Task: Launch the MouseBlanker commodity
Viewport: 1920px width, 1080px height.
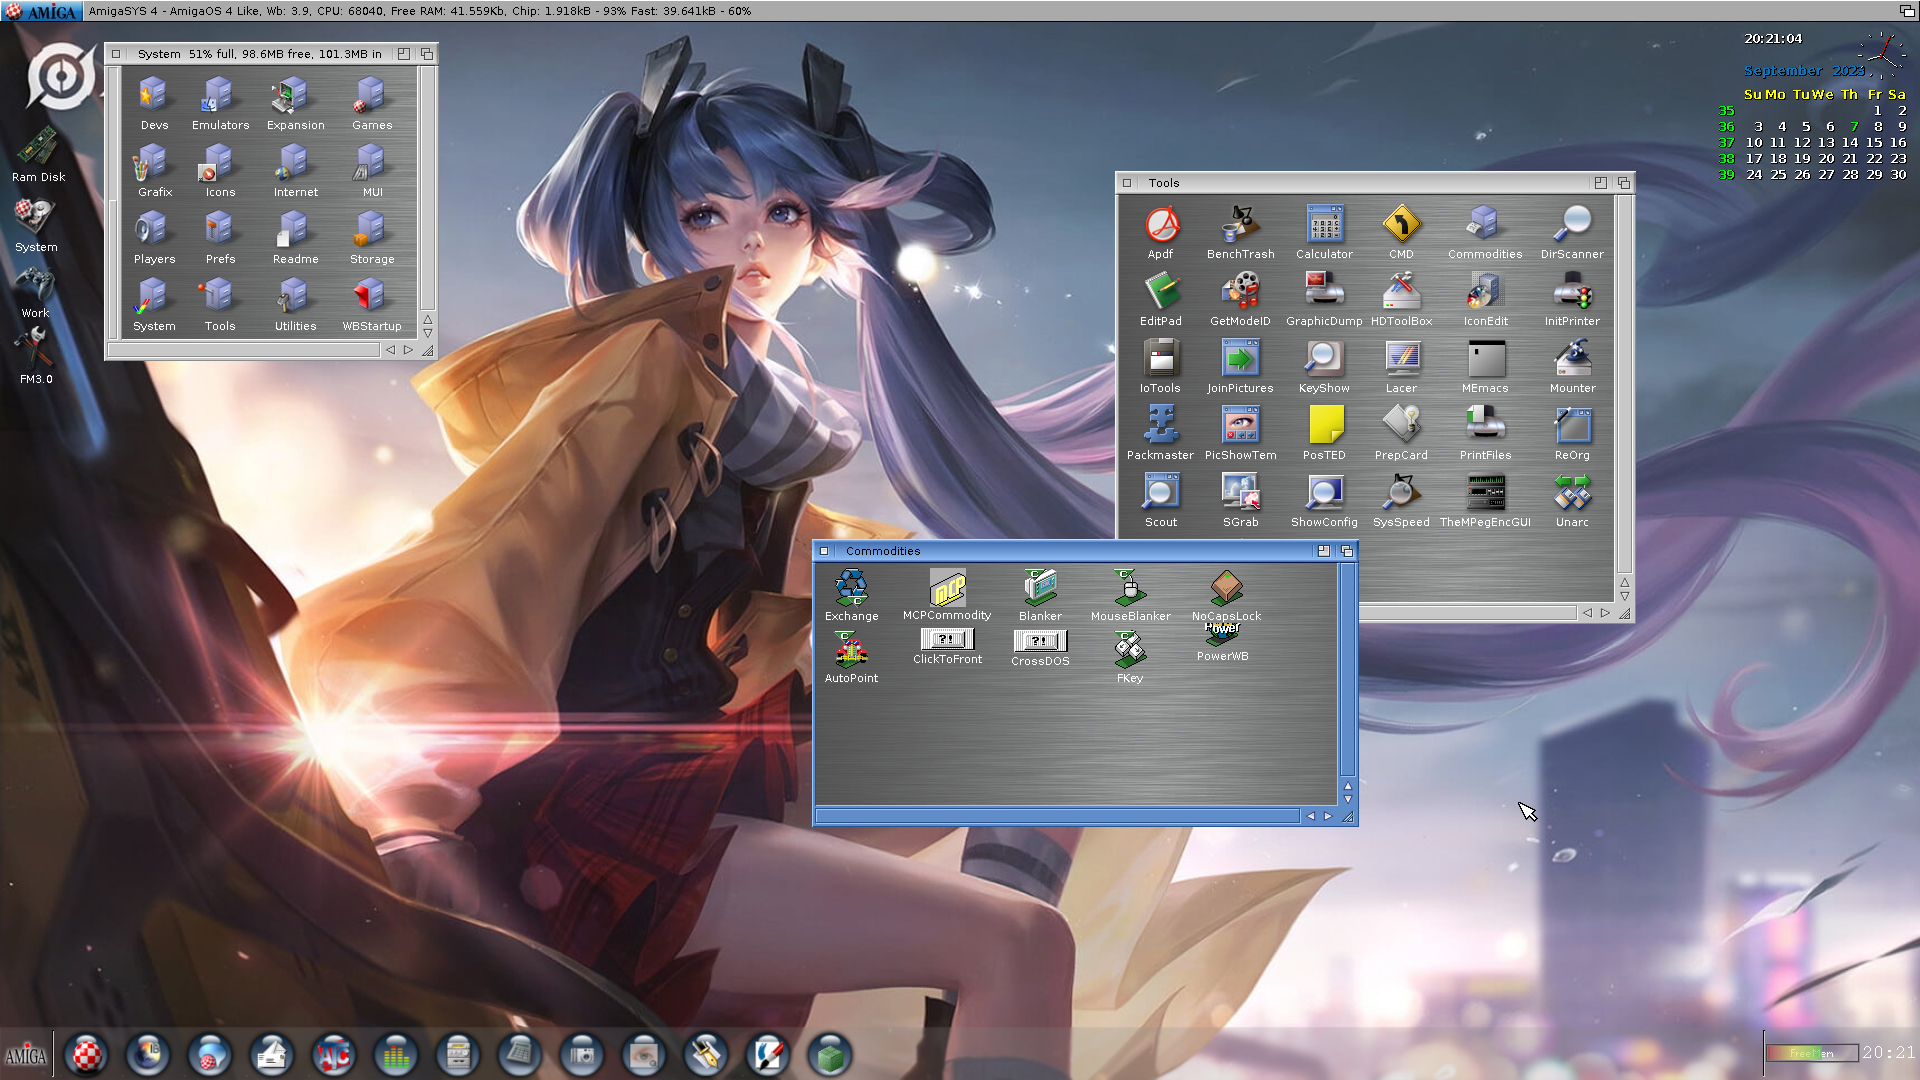Action: coord(1129,588)
